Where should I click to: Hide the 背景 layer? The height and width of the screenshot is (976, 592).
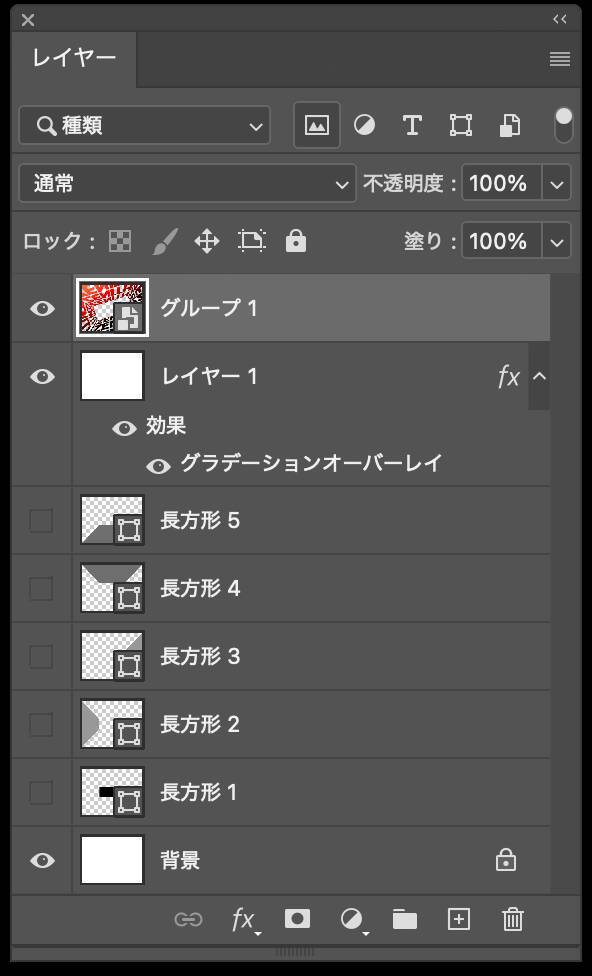coord(42,860)
